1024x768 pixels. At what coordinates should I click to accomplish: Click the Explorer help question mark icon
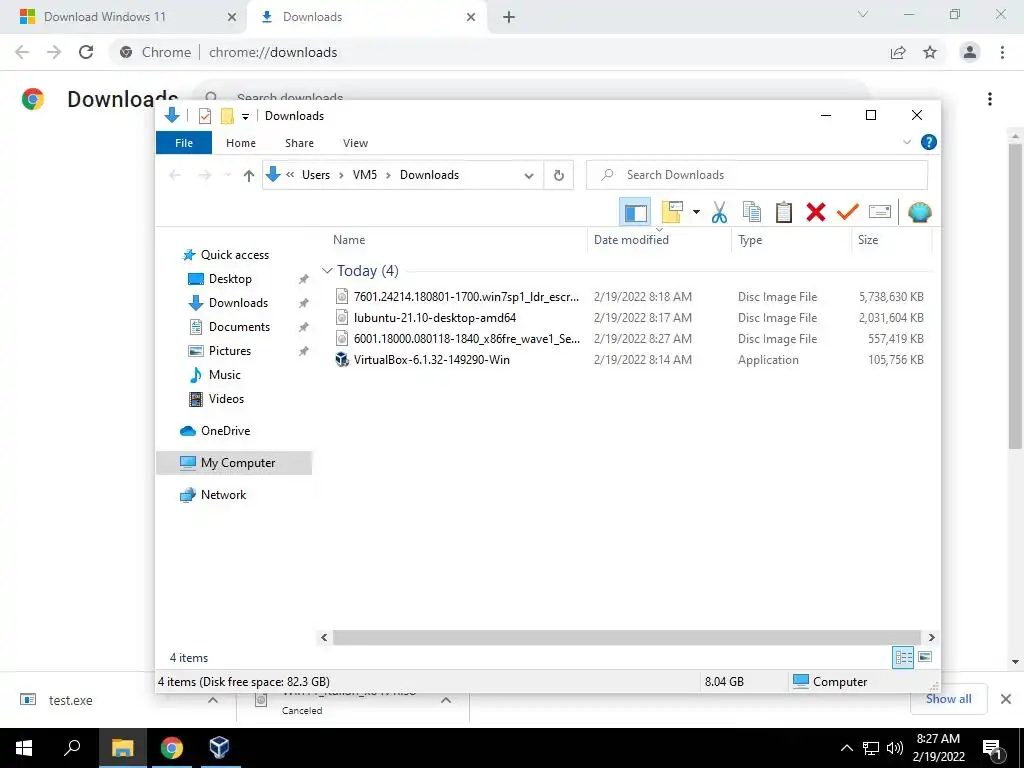click(929, 142)
